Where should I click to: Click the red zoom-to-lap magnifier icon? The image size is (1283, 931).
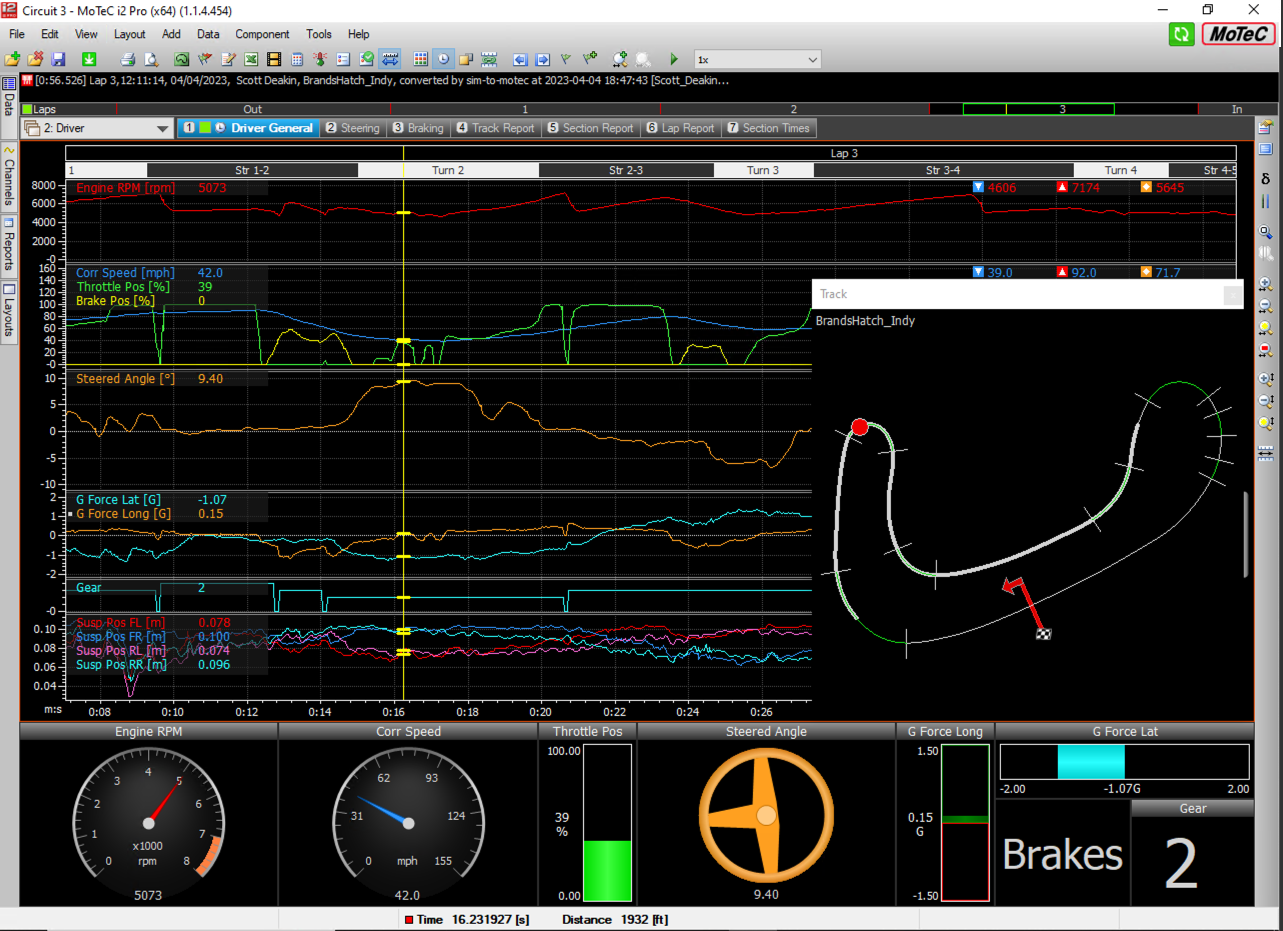tap(1266, 349)
